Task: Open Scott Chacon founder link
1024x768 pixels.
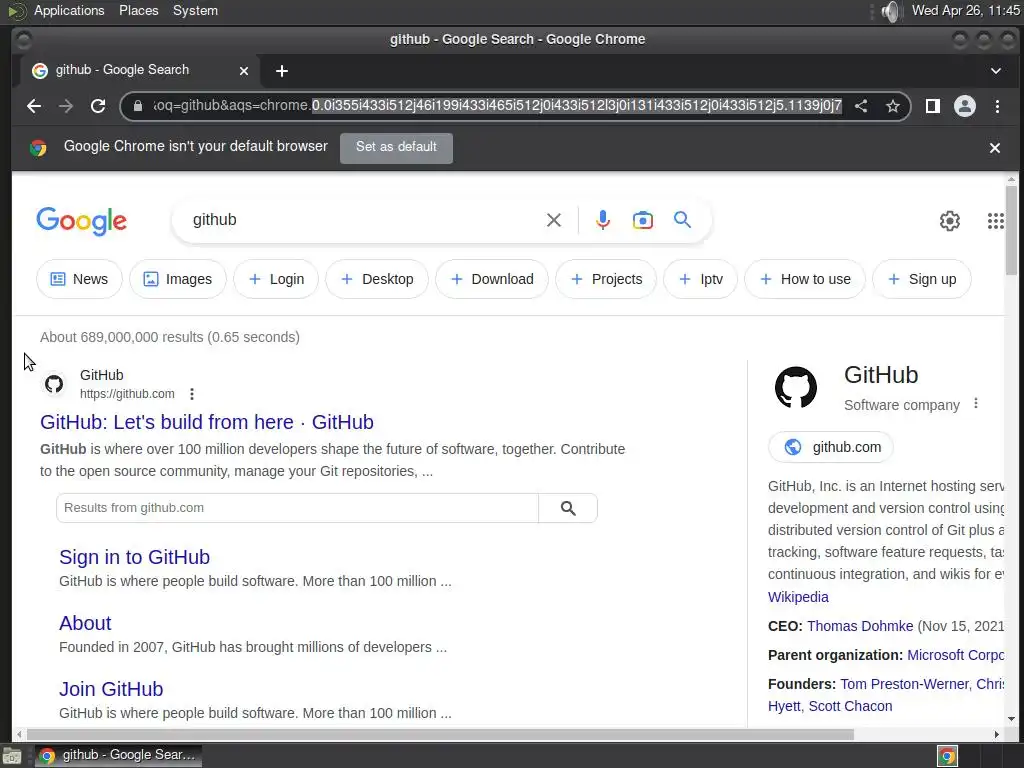Action: [x=850, y=706]
